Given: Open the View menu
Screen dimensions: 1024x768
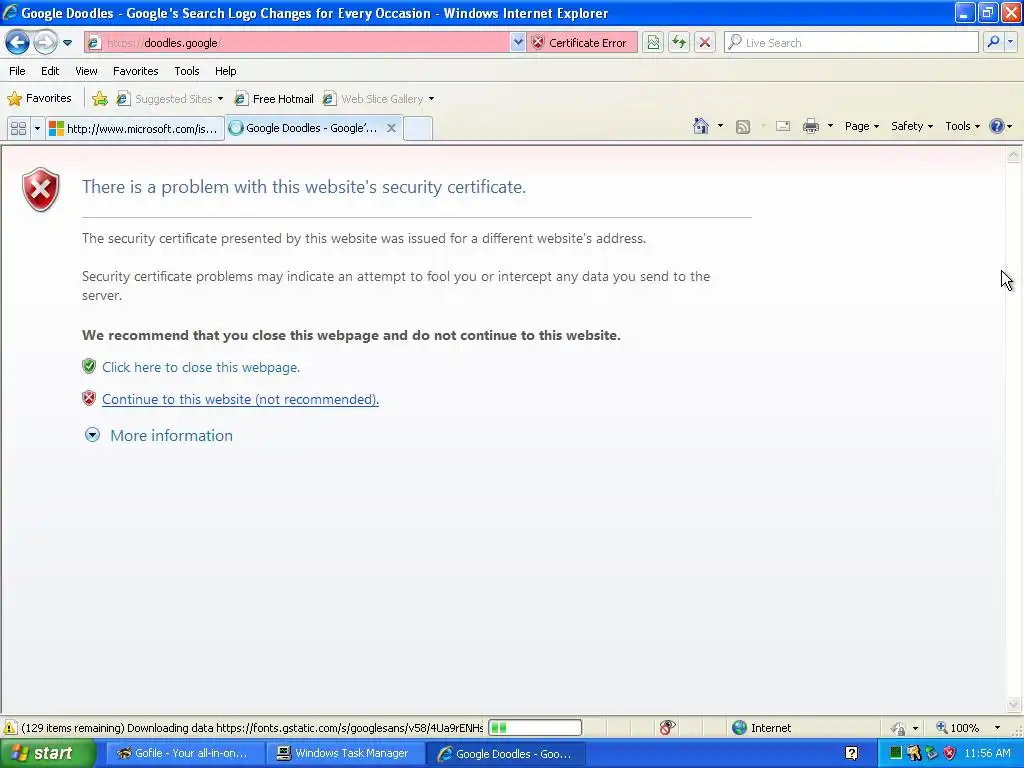Looking at the screenshot, I should pyautogui.click(x=86, y=71).
